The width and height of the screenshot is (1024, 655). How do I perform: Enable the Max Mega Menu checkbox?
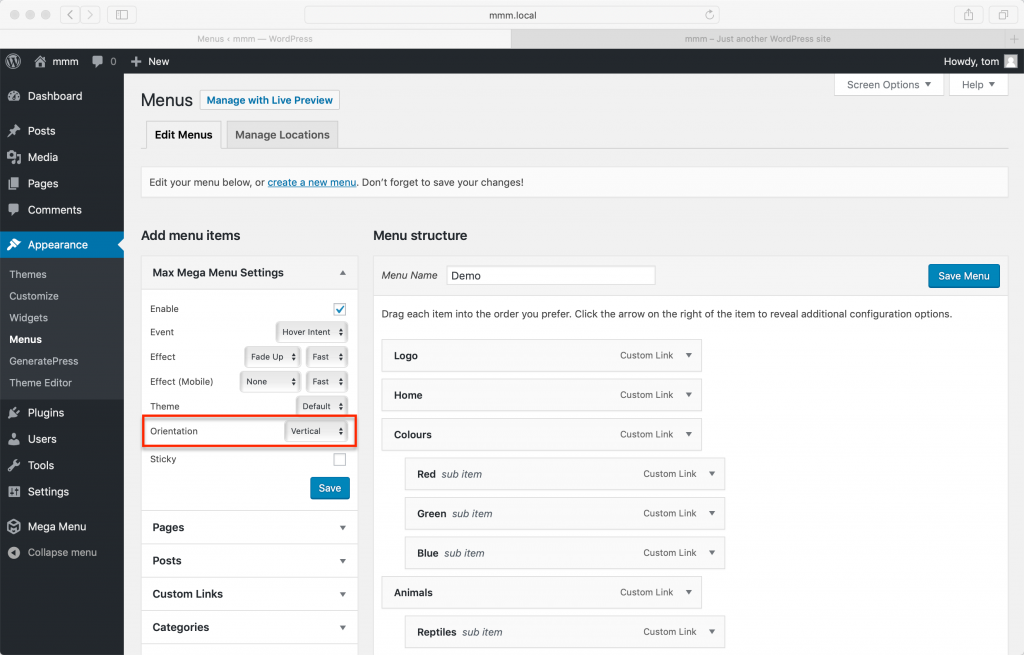click(x=339, y=308)
